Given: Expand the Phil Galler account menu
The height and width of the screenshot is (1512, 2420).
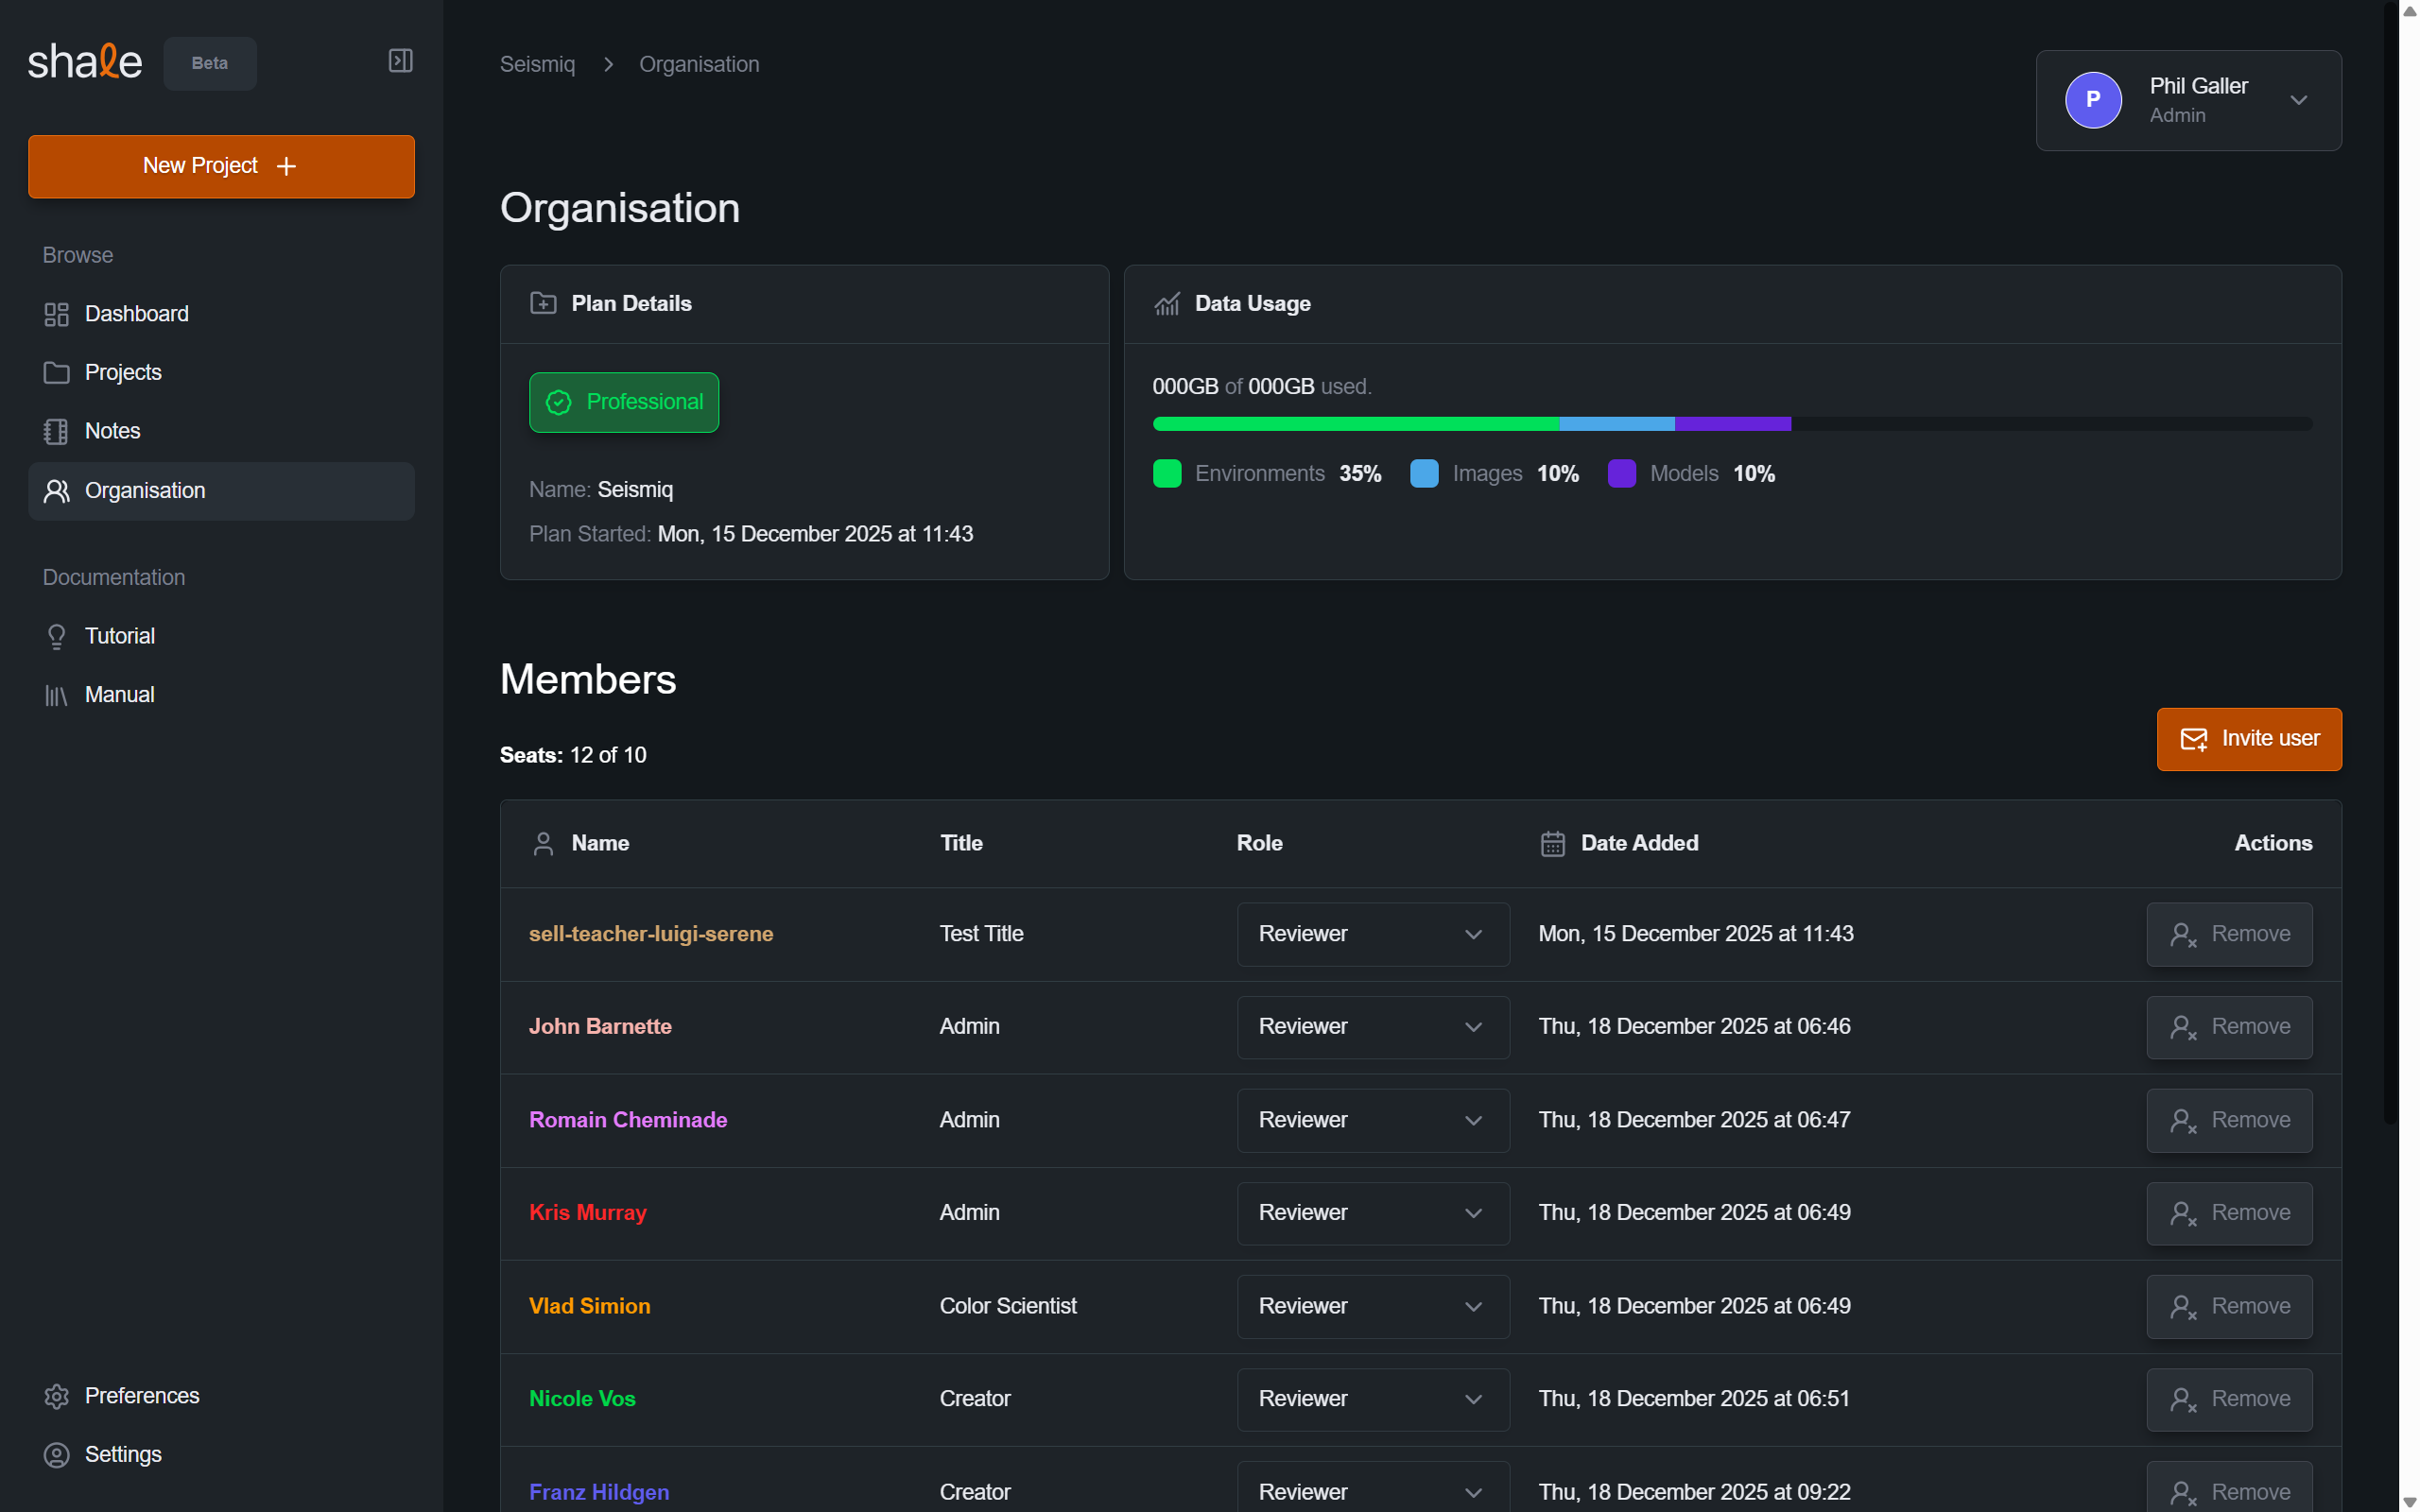Looking at the screenshot, I should coord(2299,100).
